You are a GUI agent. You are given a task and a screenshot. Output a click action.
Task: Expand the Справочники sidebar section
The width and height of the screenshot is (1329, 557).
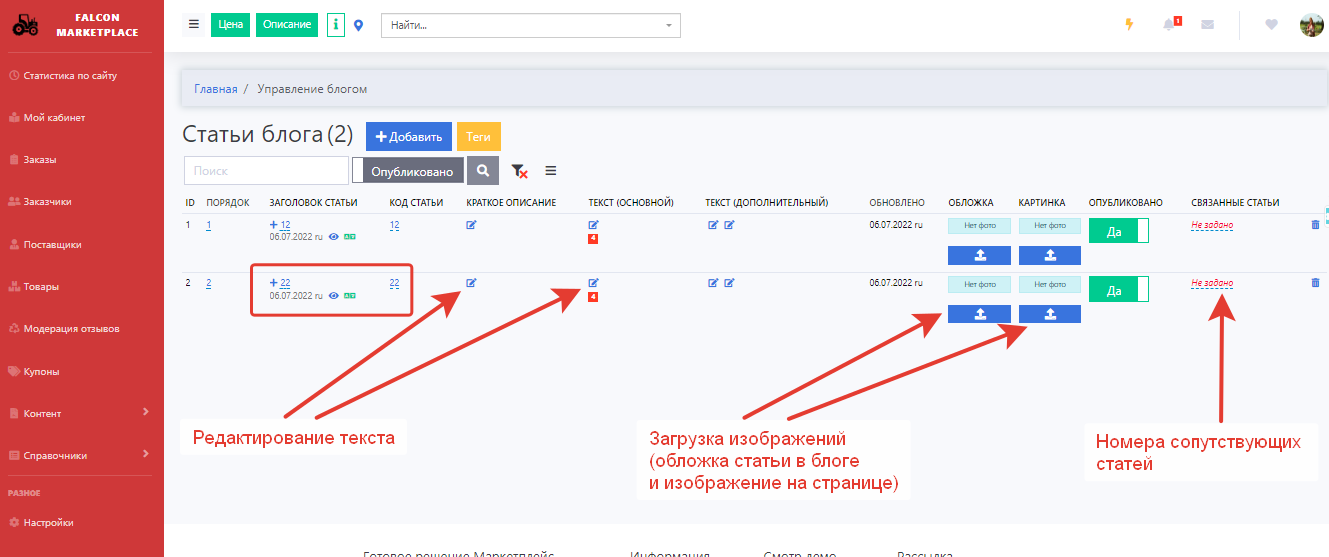click(x=80, y=455)
